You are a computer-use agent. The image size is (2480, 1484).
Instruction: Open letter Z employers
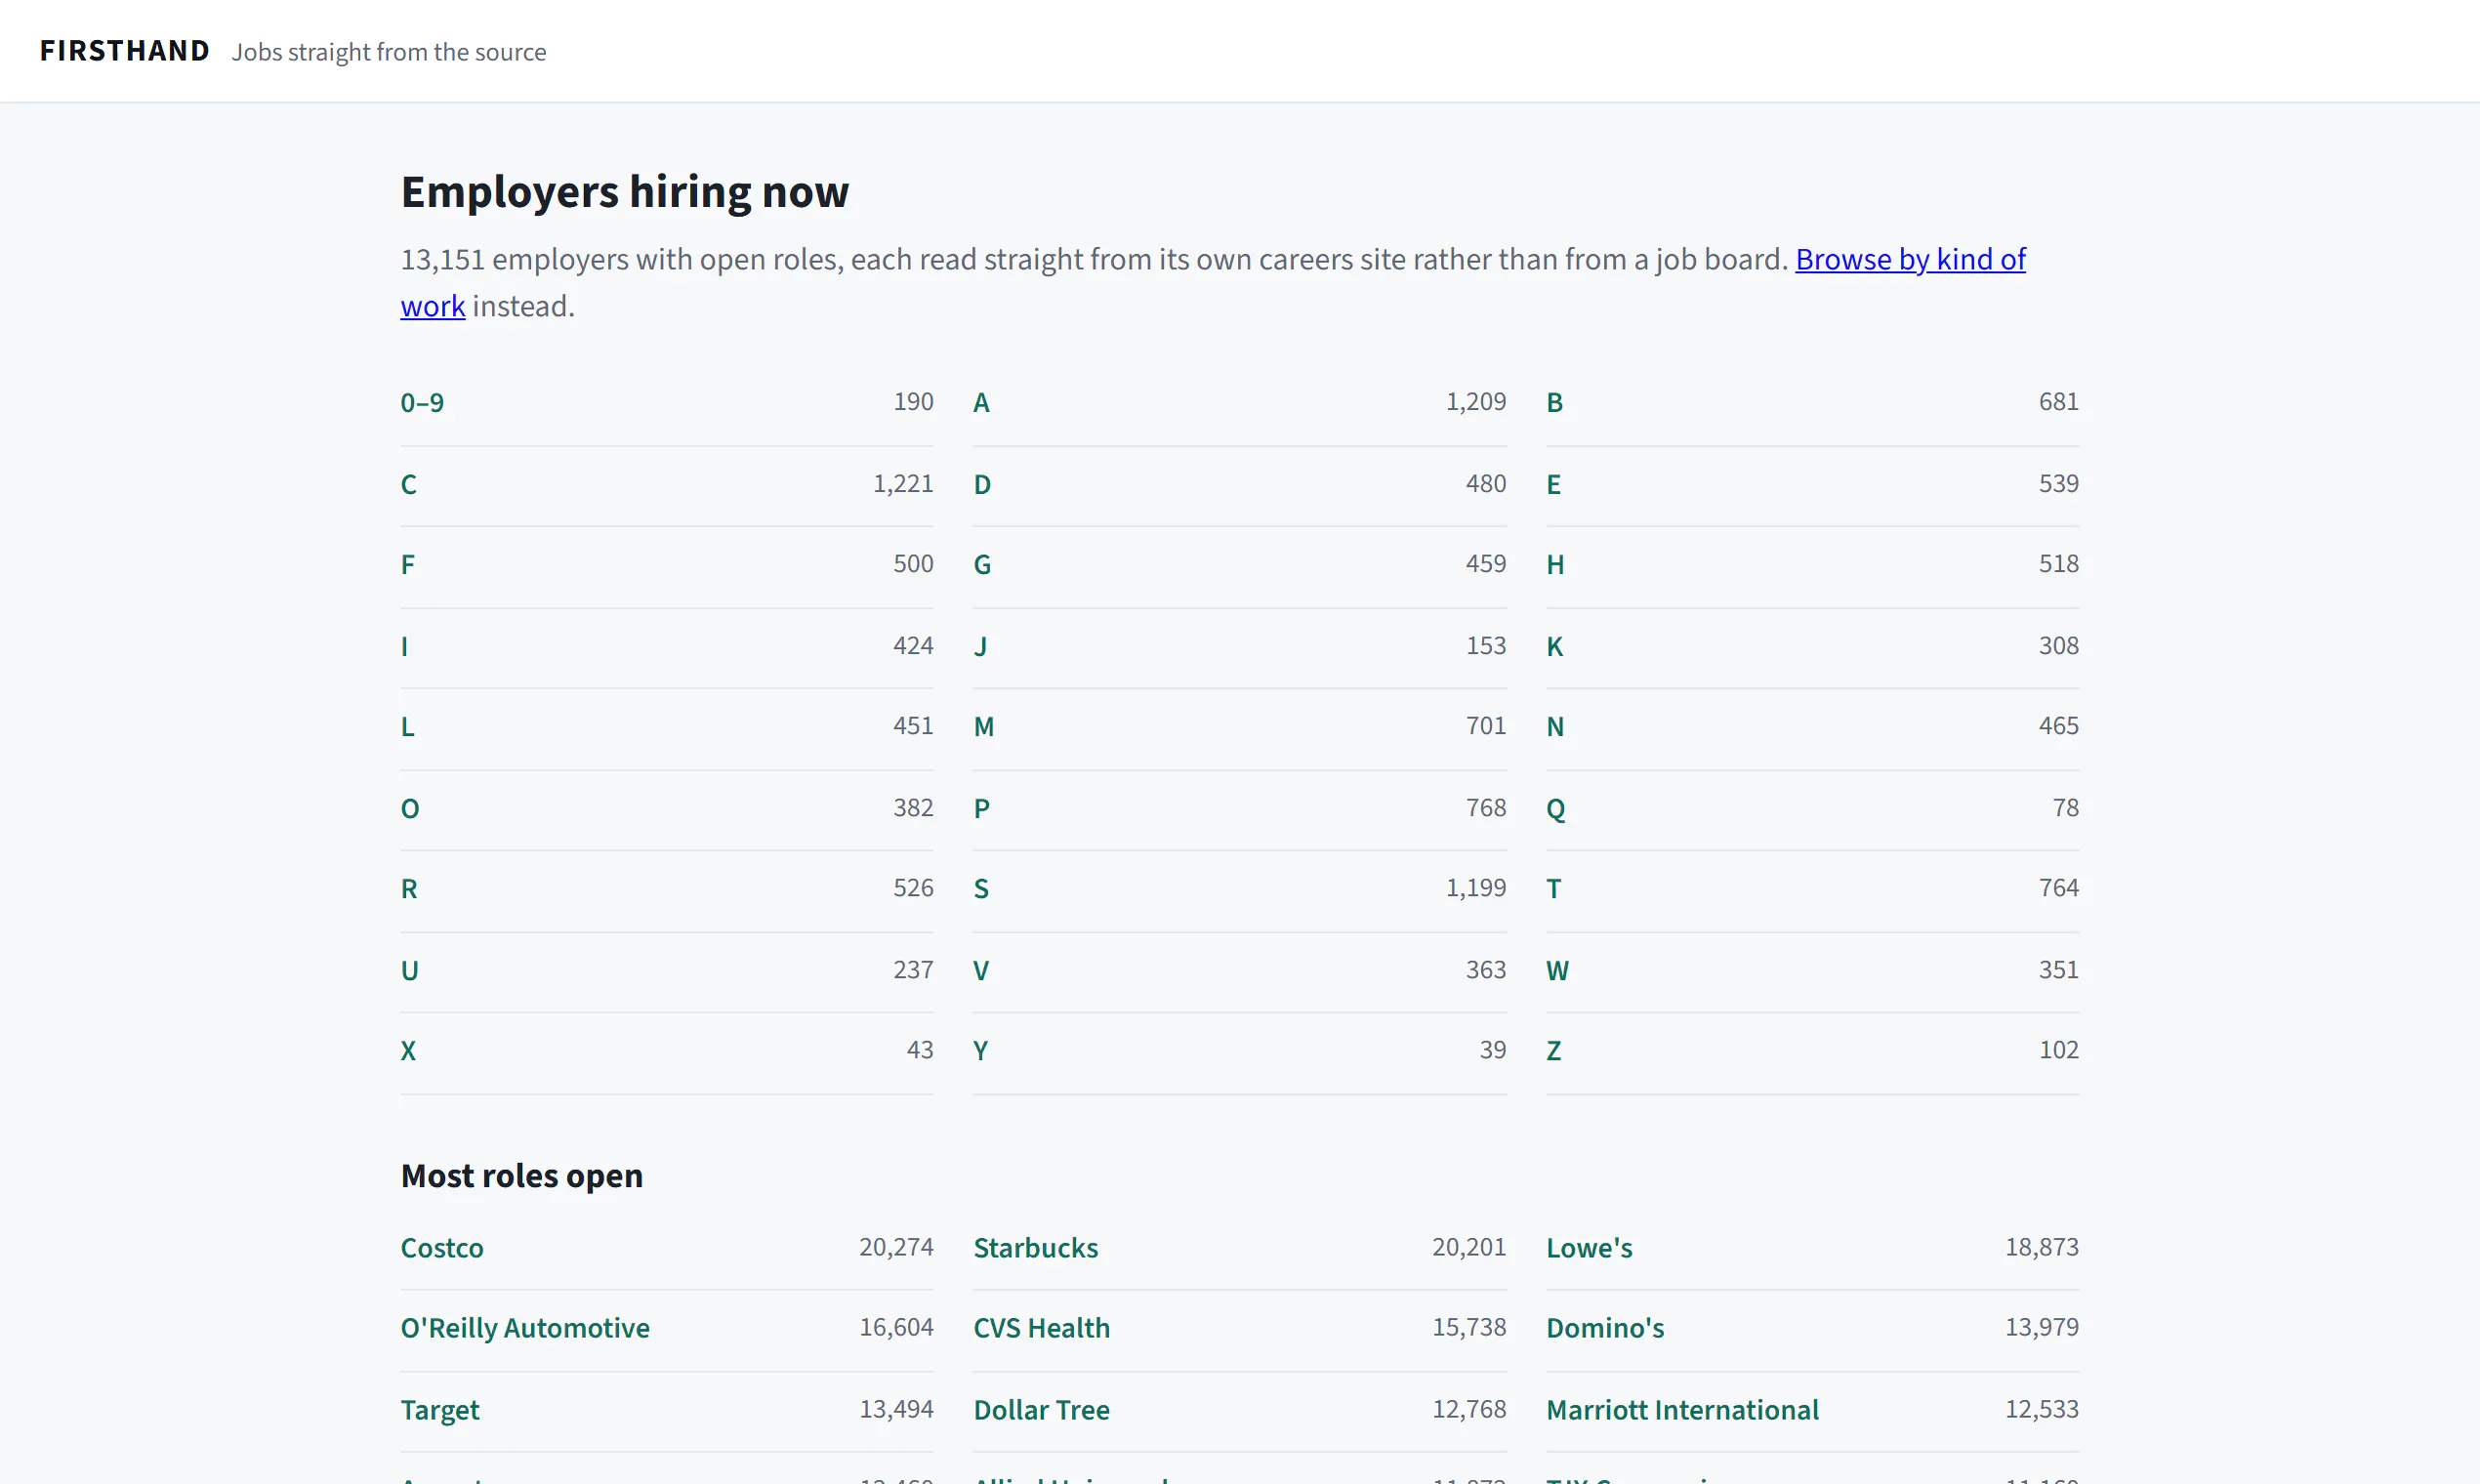coord(1553,1051)
